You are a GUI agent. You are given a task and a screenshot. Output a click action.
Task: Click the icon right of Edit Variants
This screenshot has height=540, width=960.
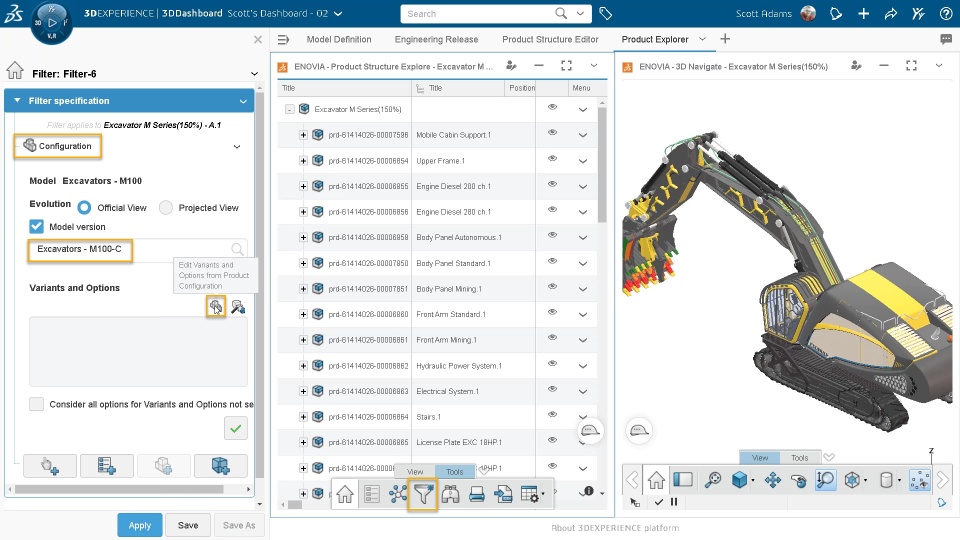(x=238, y=306)
